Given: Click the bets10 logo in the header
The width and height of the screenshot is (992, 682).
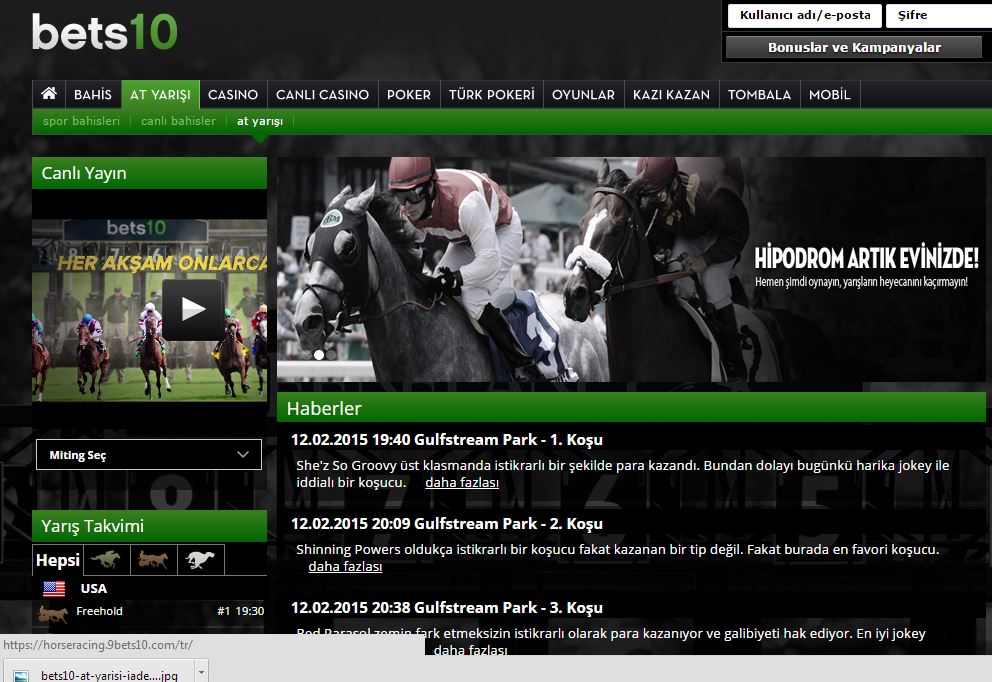Looking at the screenshot, I should (x=105, y=32).
